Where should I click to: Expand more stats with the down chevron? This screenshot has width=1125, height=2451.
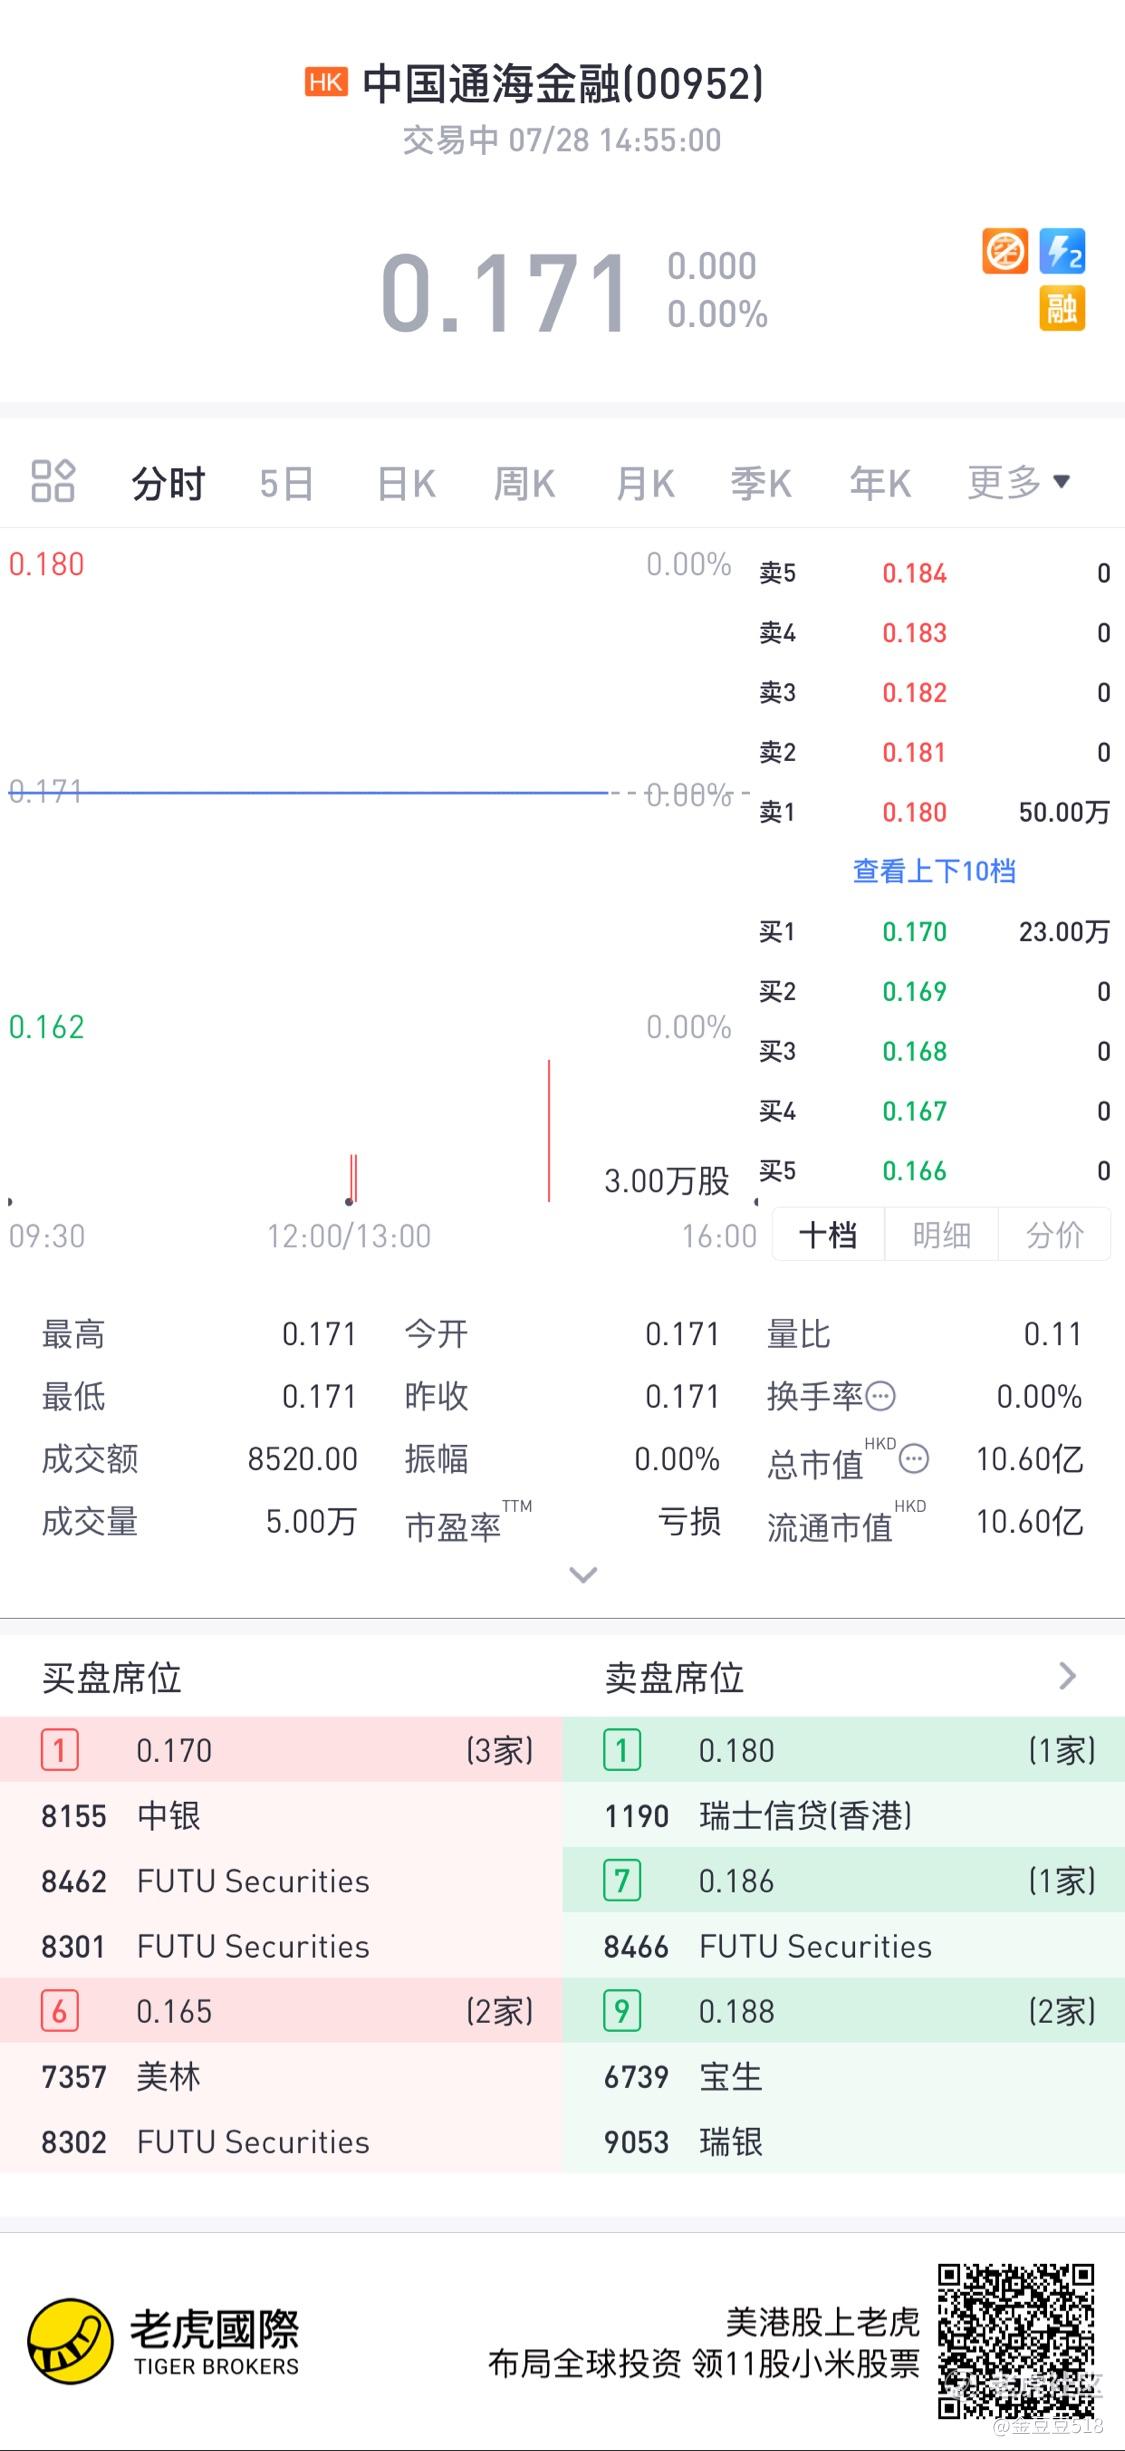(583, 1575)
